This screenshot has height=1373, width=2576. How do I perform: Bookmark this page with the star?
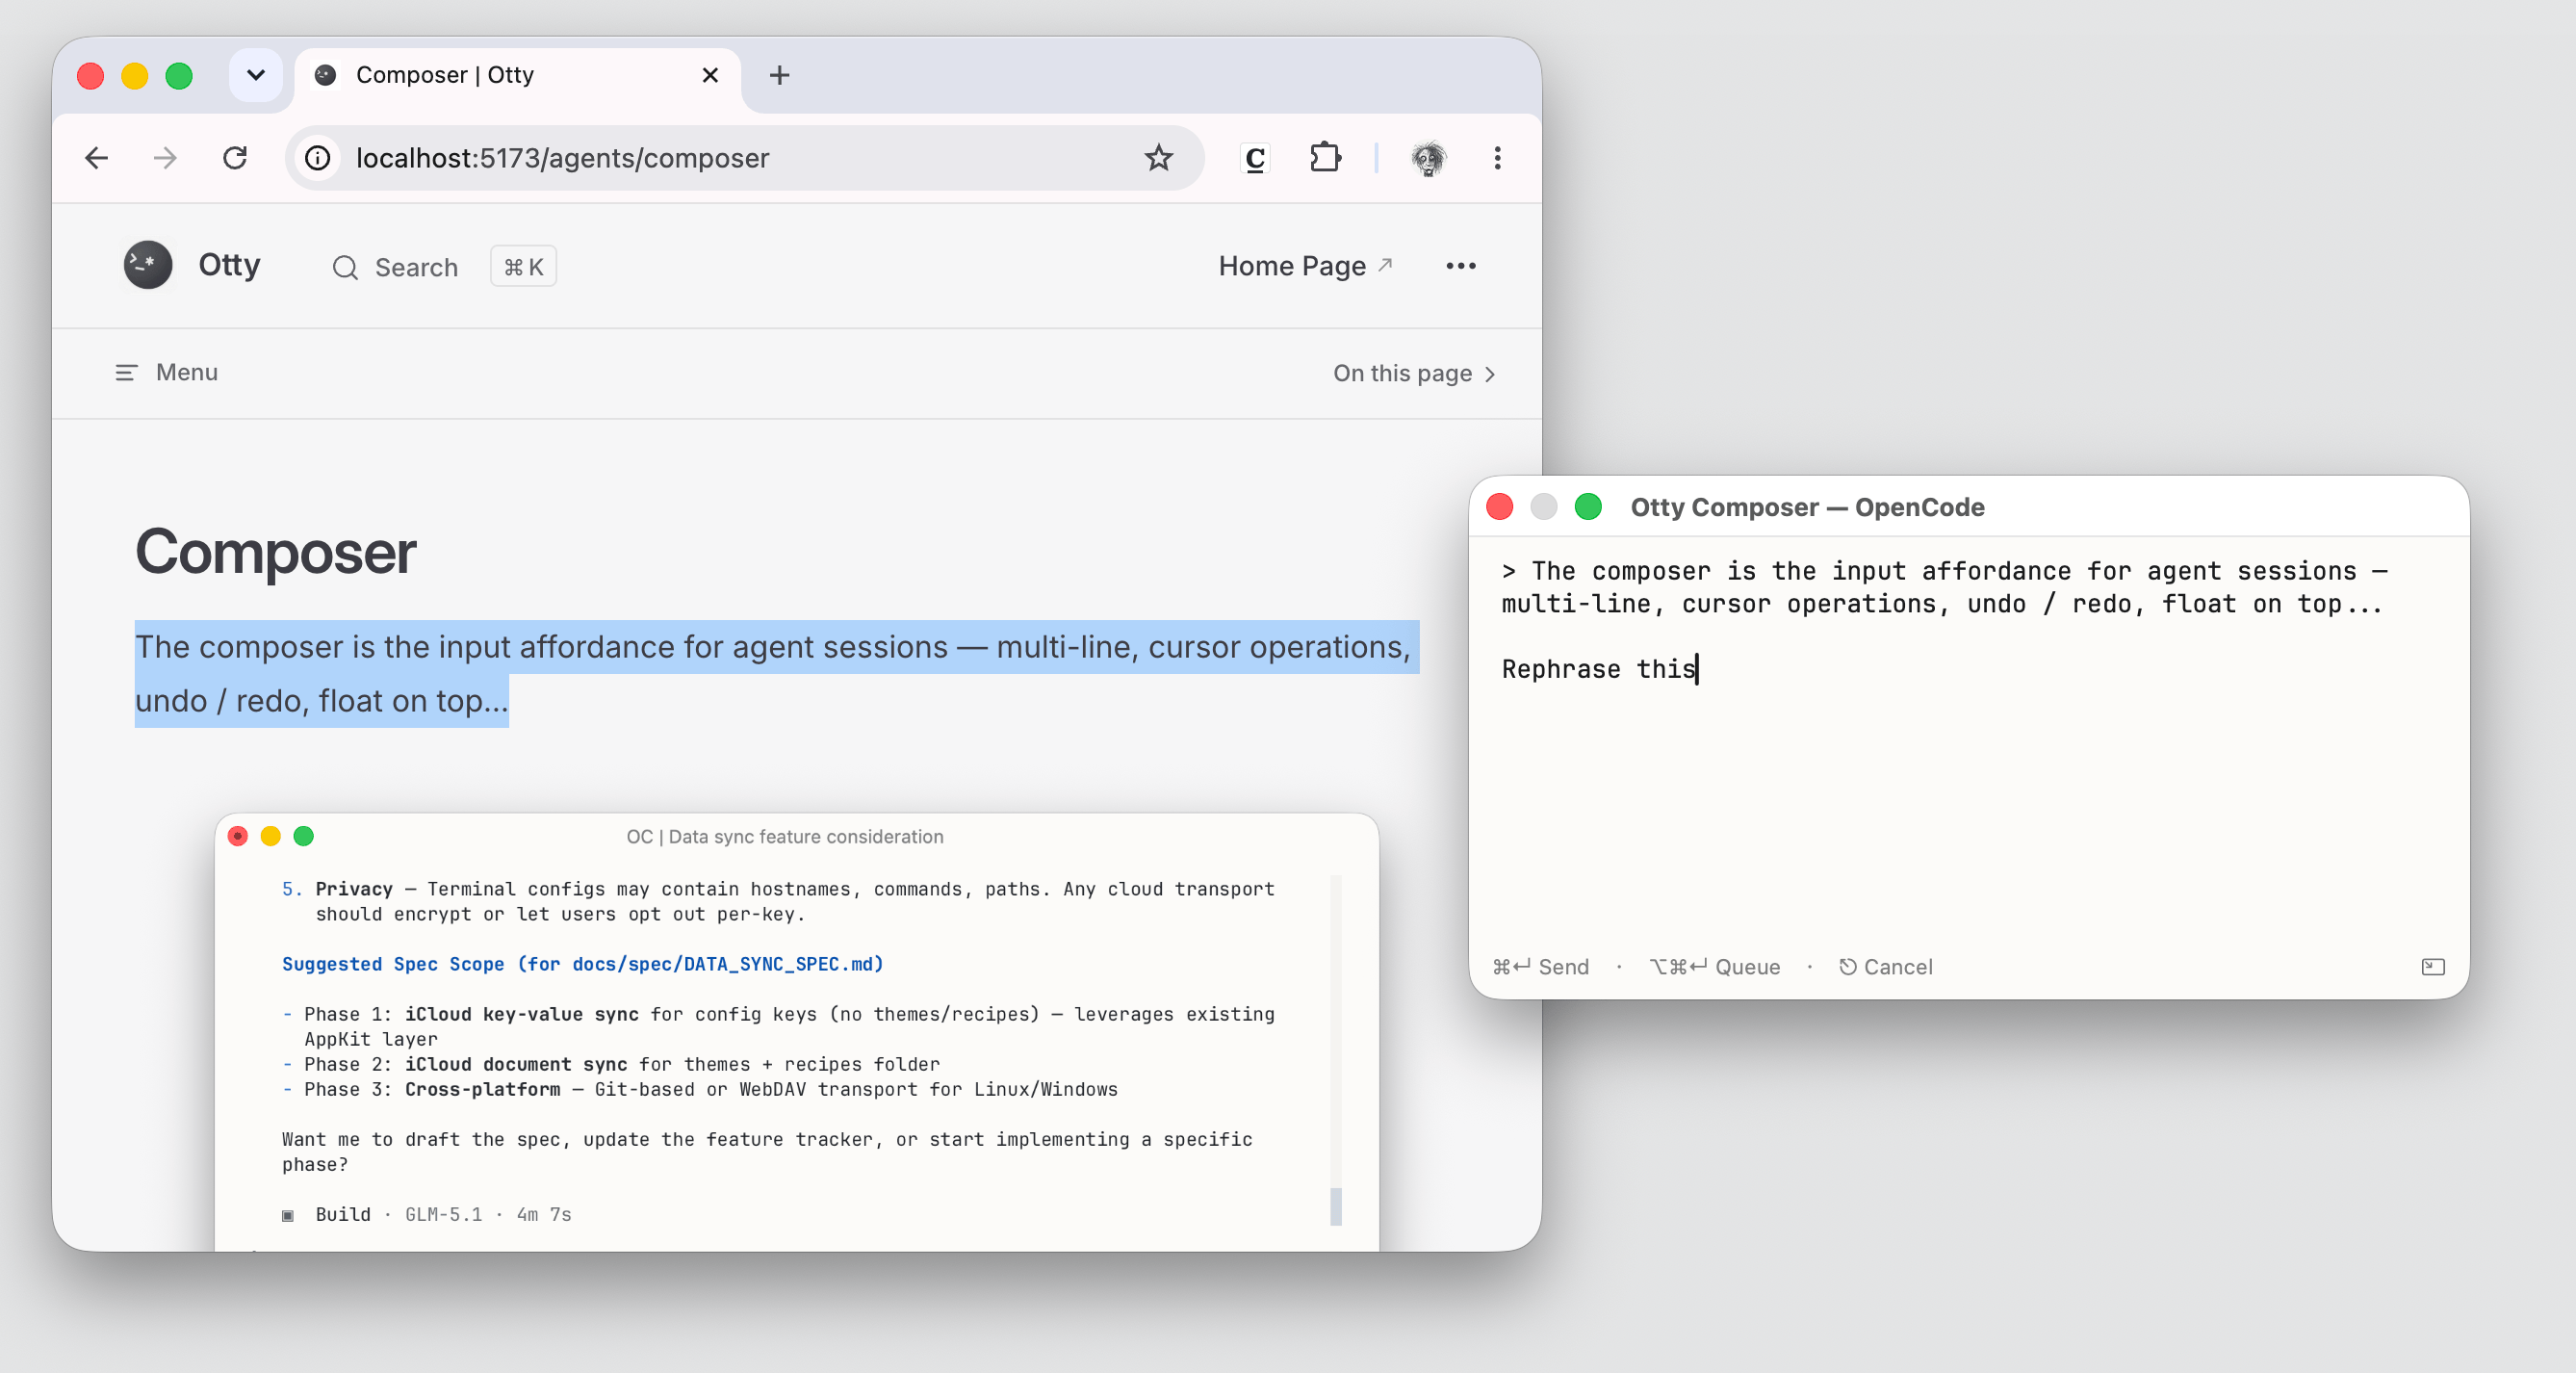(x=1158, y=158)
